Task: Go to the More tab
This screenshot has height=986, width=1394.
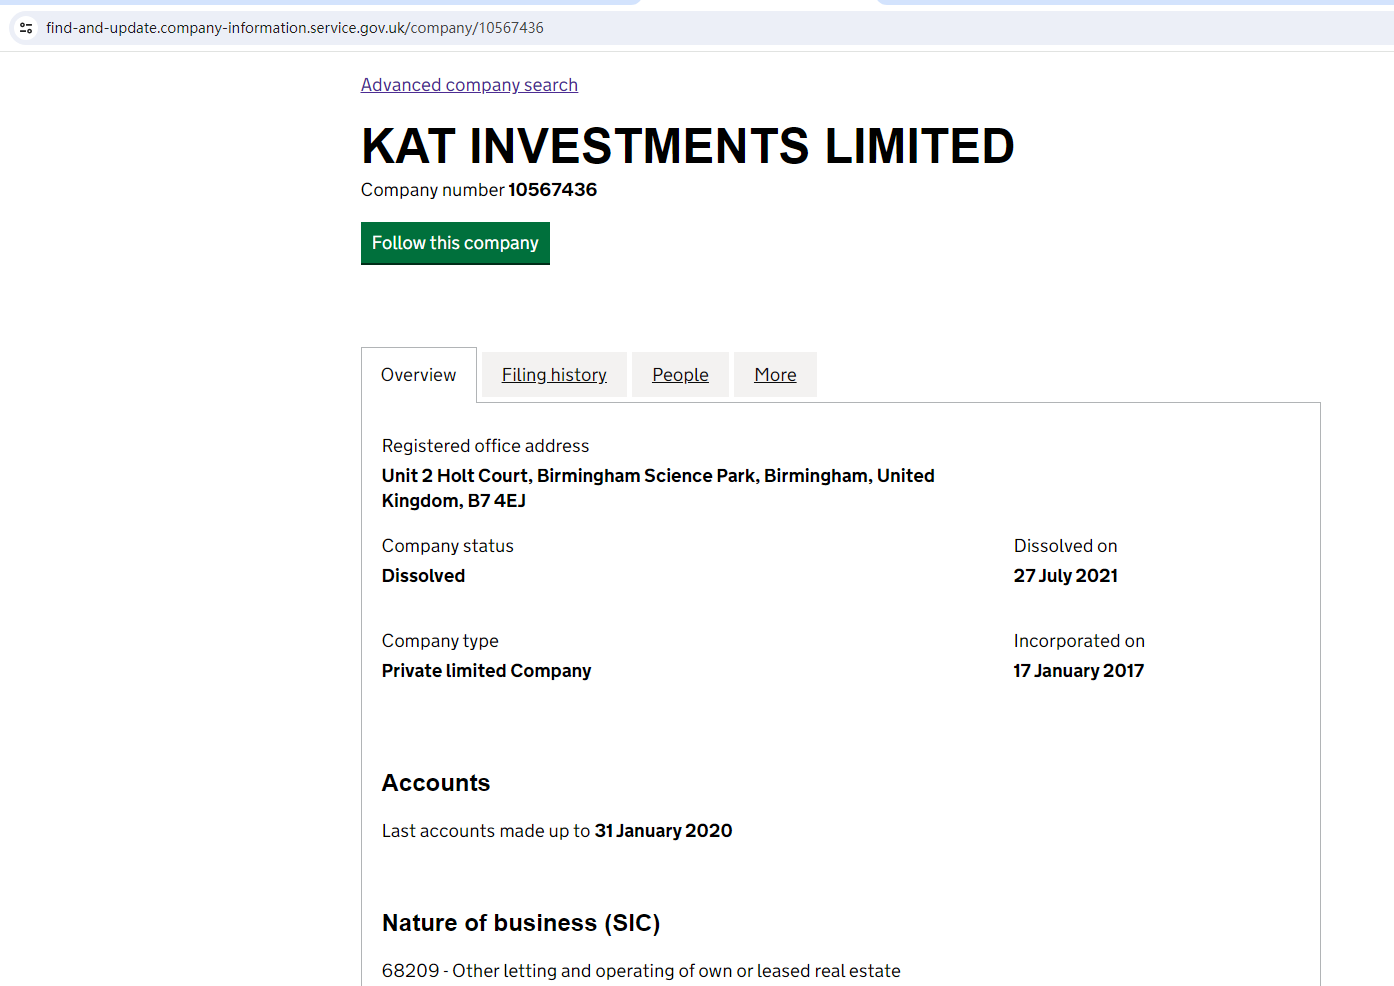Action: tap(775, 375)
